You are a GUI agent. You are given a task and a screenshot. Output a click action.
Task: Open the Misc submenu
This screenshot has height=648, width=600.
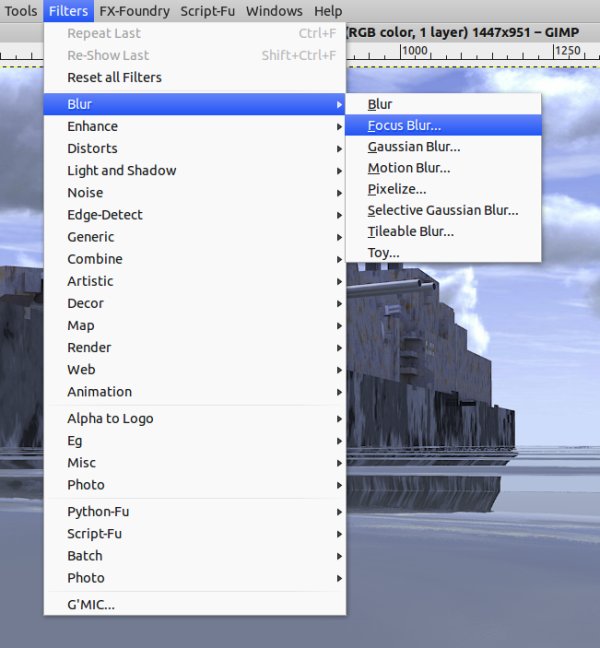[x=195, y=463]
